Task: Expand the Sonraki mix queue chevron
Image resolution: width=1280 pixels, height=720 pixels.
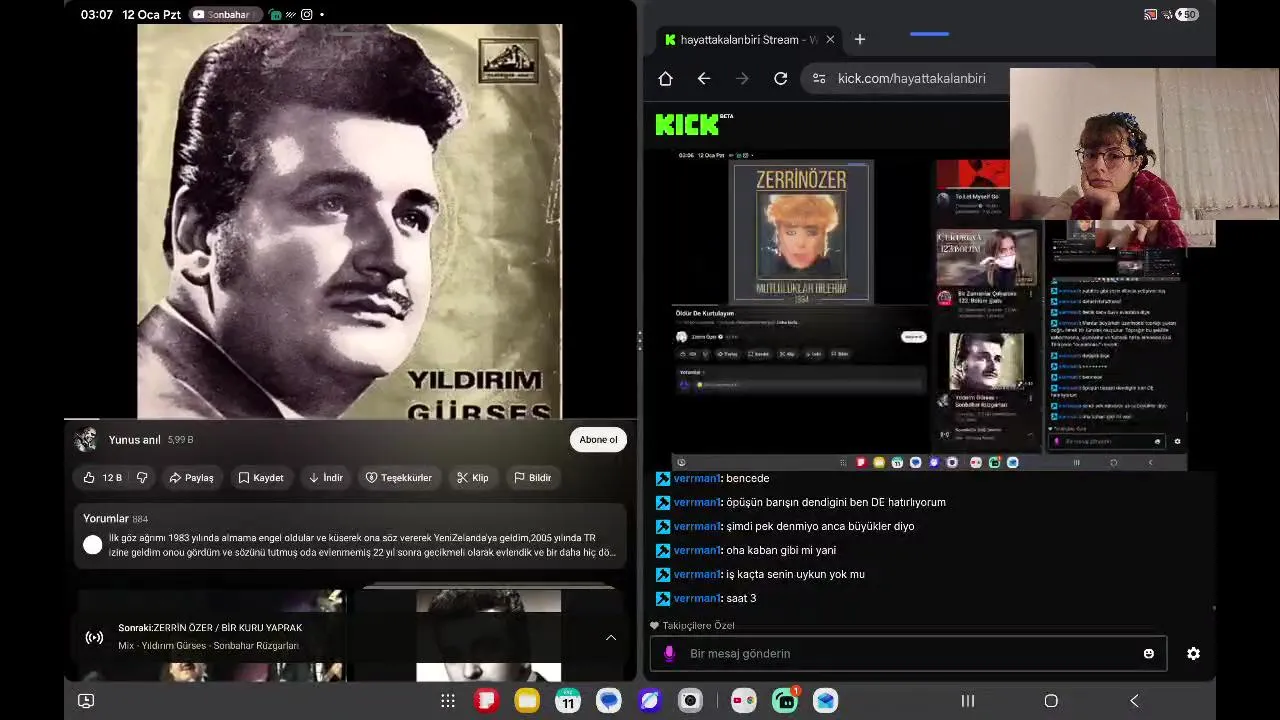Action: tap(611, 637)
